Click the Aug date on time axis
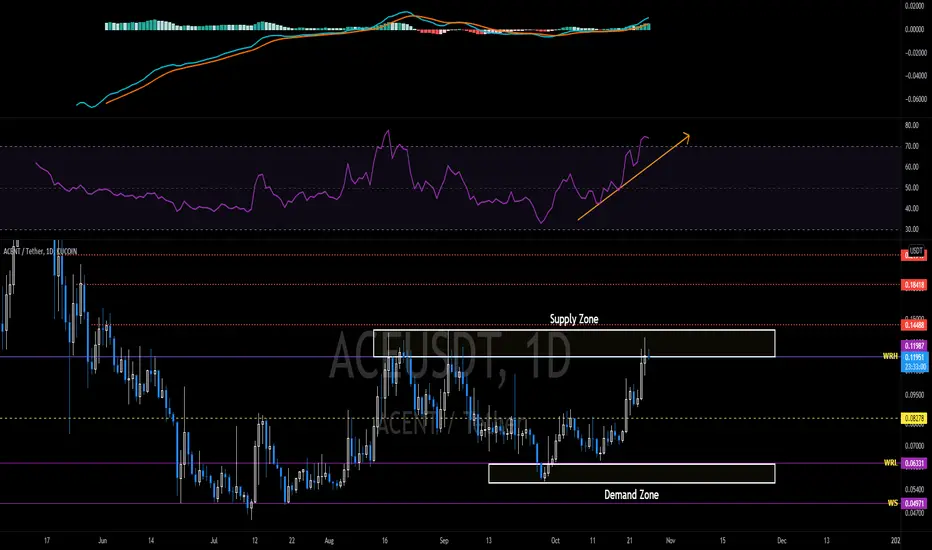 329,540
